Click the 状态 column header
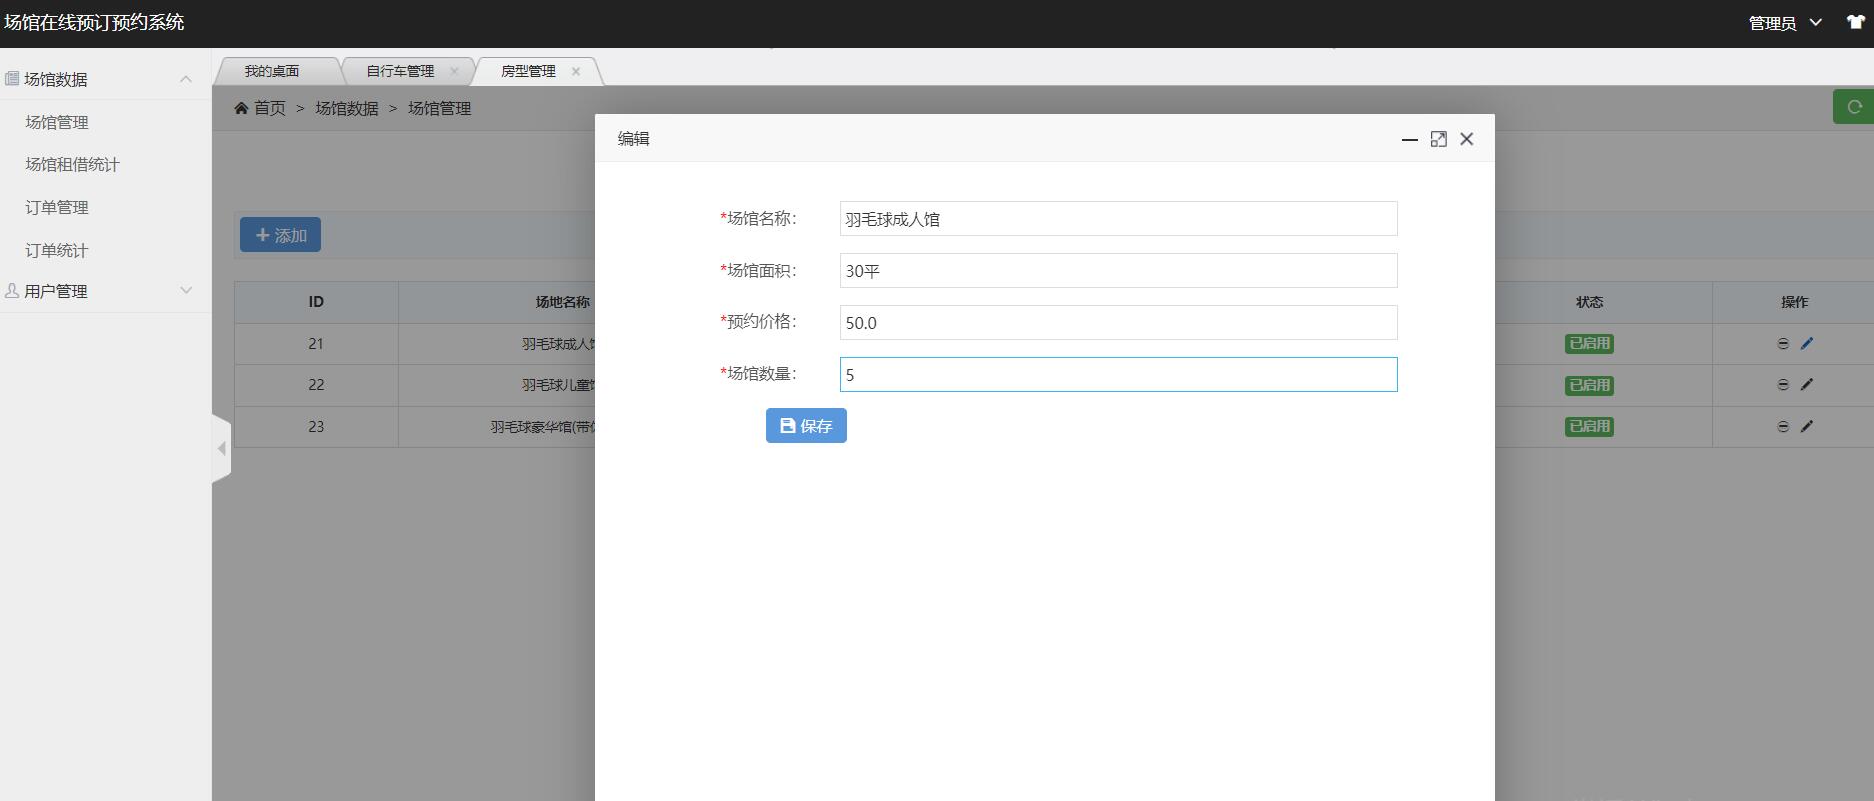 pos(1589,302)
